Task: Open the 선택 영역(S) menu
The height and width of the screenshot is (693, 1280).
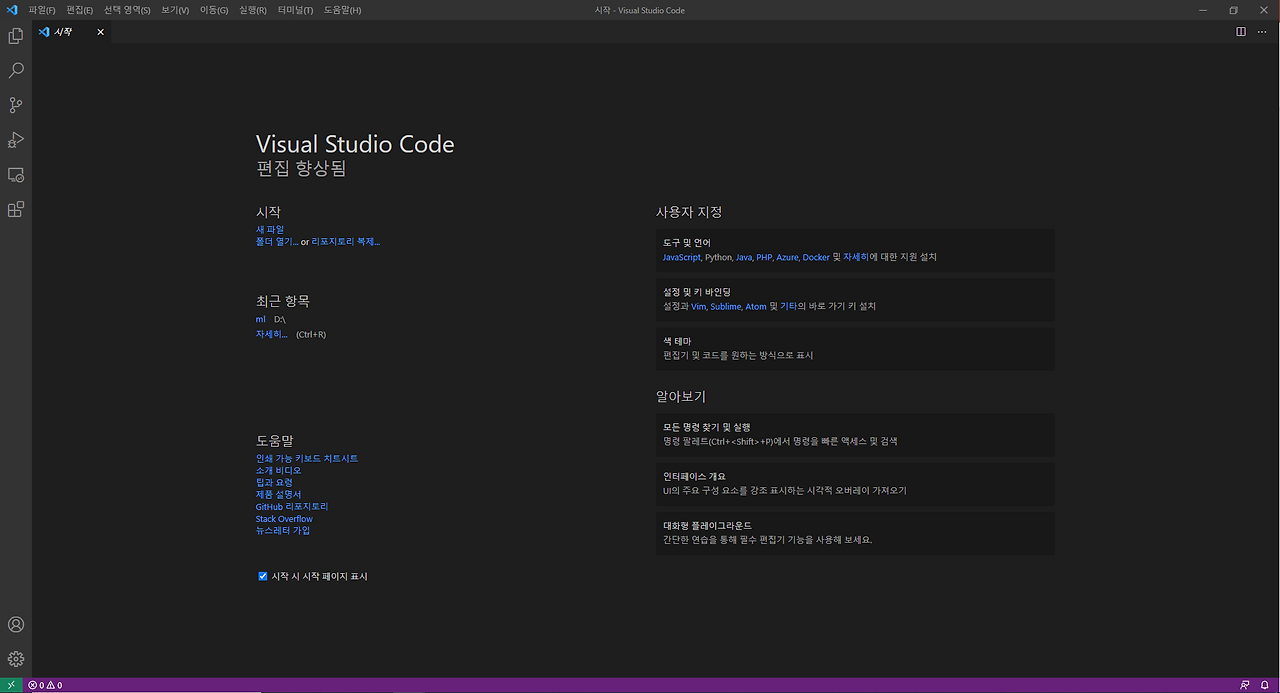Action: click(x=127, y=10)
